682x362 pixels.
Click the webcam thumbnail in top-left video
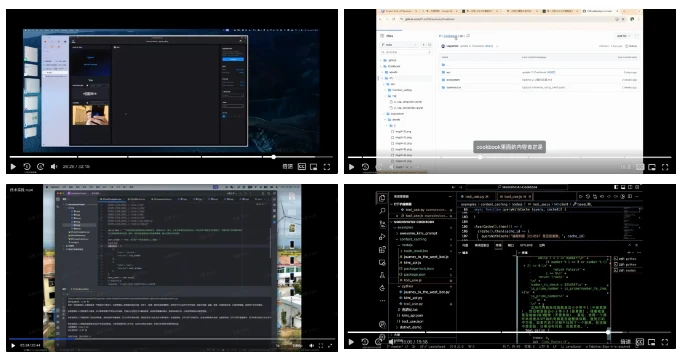[90, 115]
